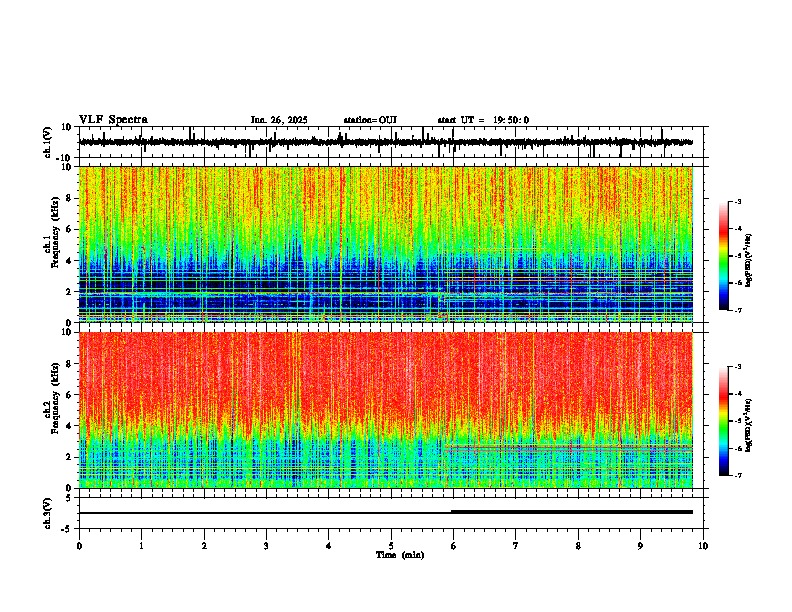This screenshot has width=792, height=612.
Task: Select the date text "Jan. 26, 2025"
Action: click(279, 120)
